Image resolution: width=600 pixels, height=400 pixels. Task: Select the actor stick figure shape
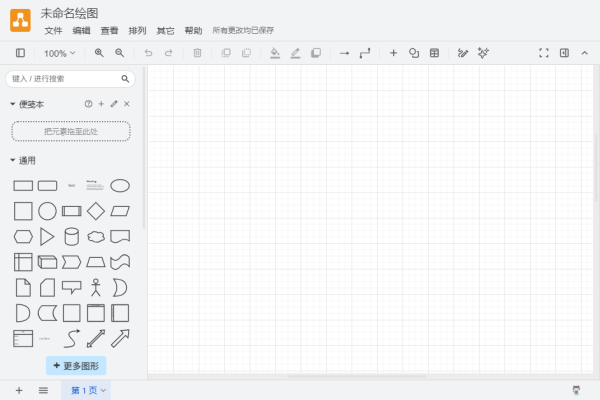[96, 287]
